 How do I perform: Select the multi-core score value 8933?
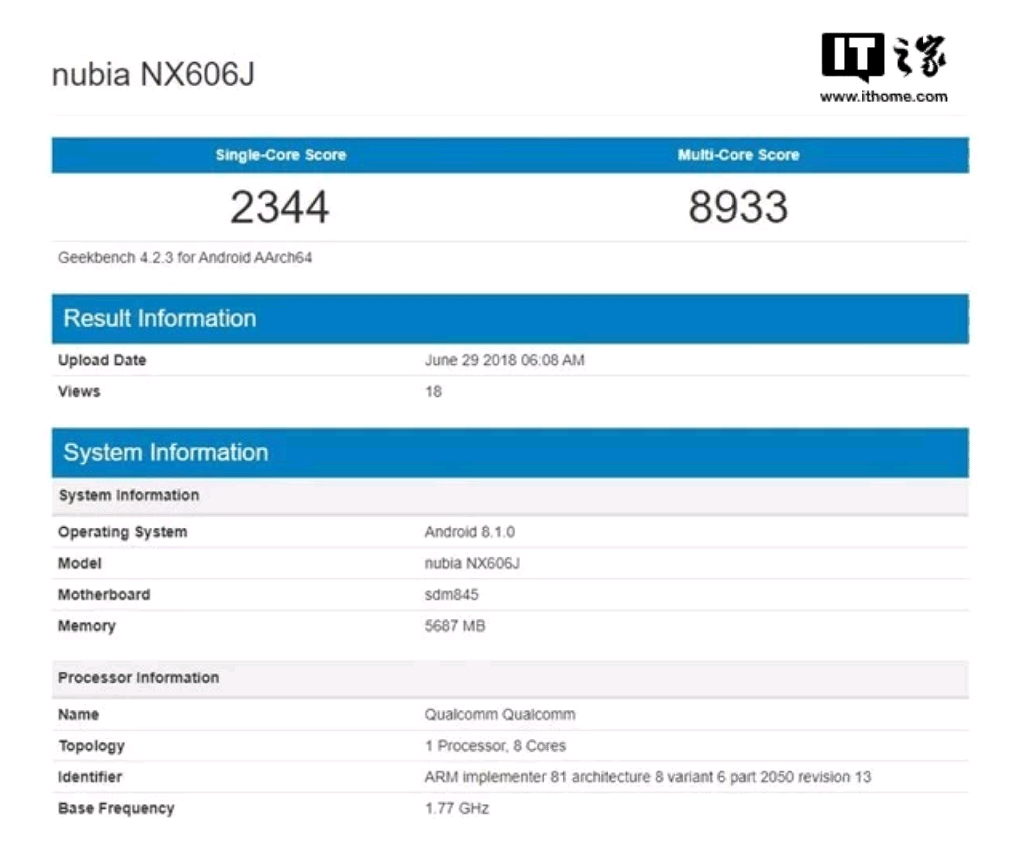tap(738, 207)
